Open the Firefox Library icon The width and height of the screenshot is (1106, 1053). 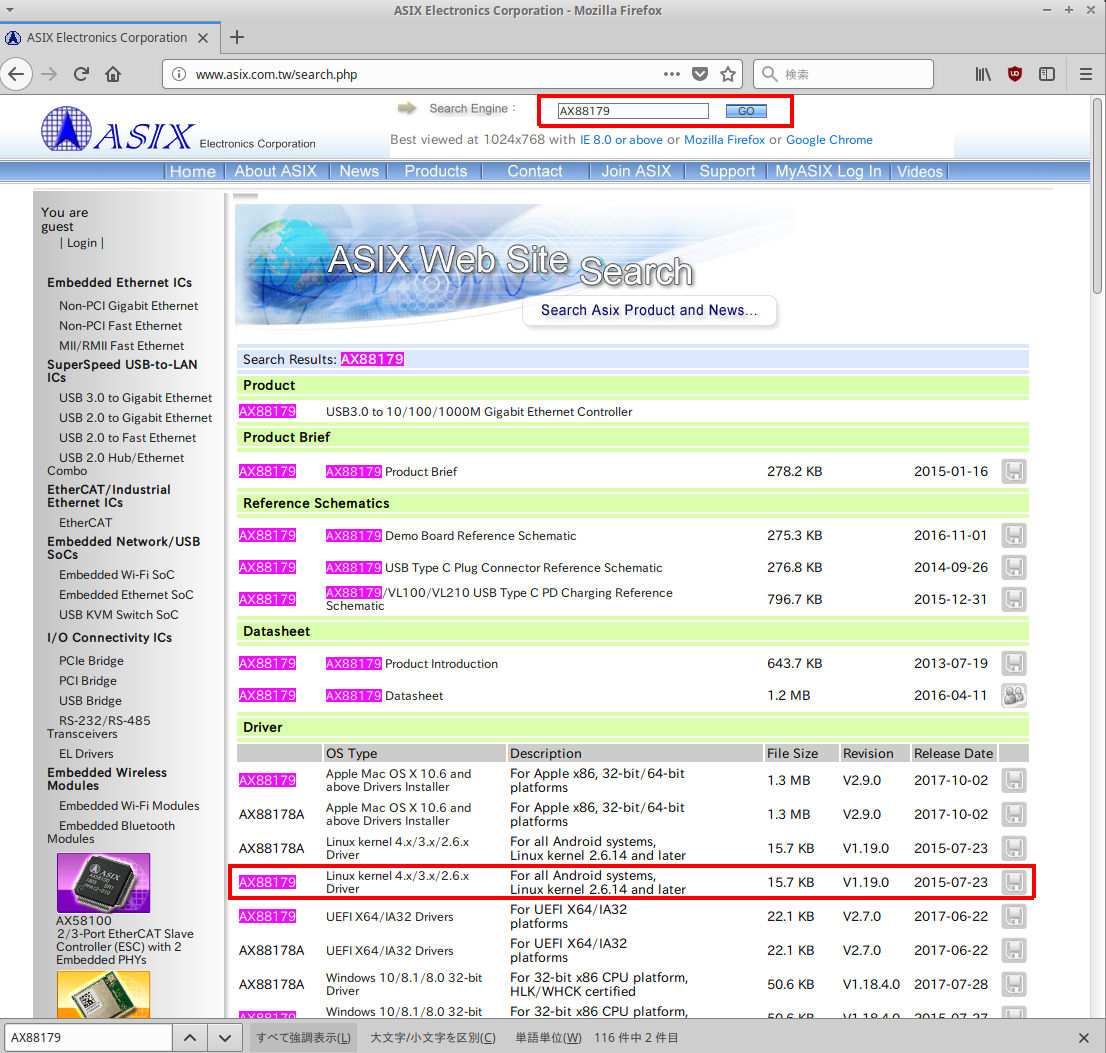pos(982,73)
